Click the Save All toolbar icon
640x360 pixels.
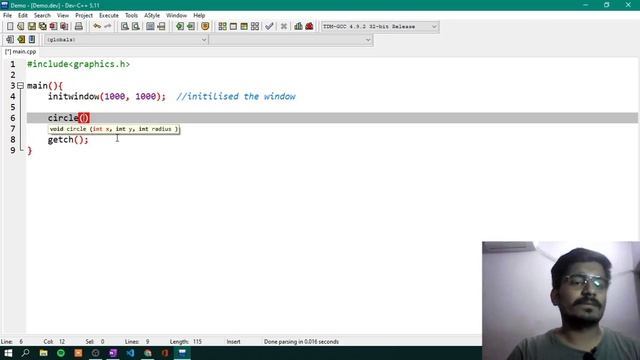(42, 27)
